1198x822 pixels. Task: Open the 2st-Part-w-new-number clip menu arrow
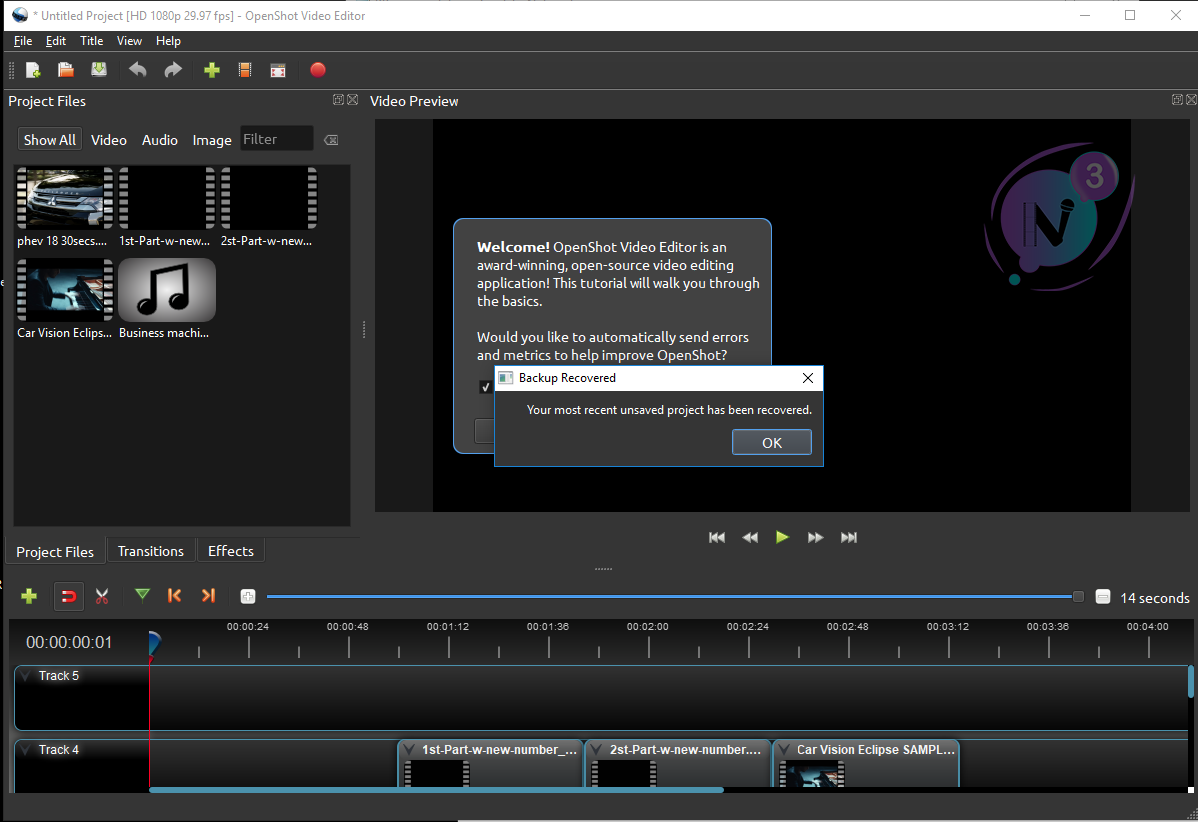click(x=597, y=750)
